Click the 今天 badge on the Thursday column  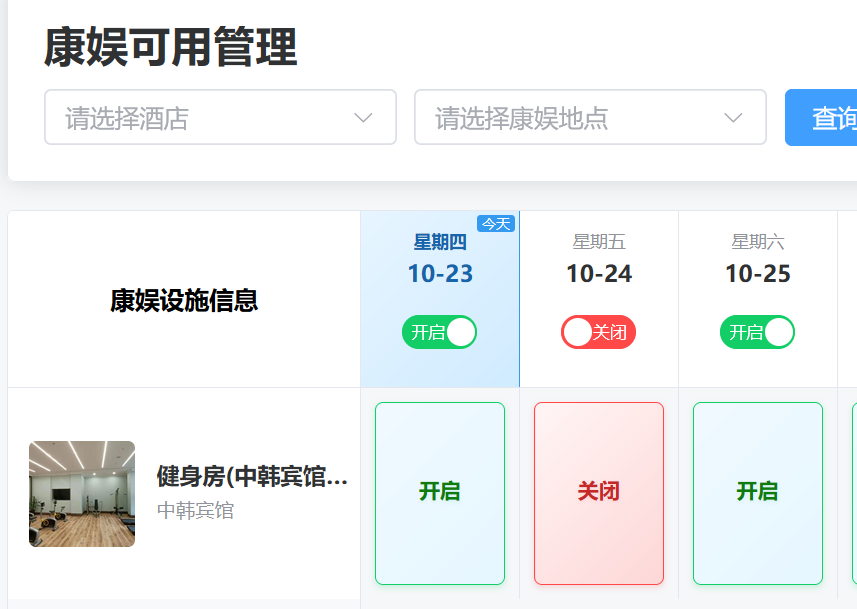pyautogui.click(x=496, y=223)
